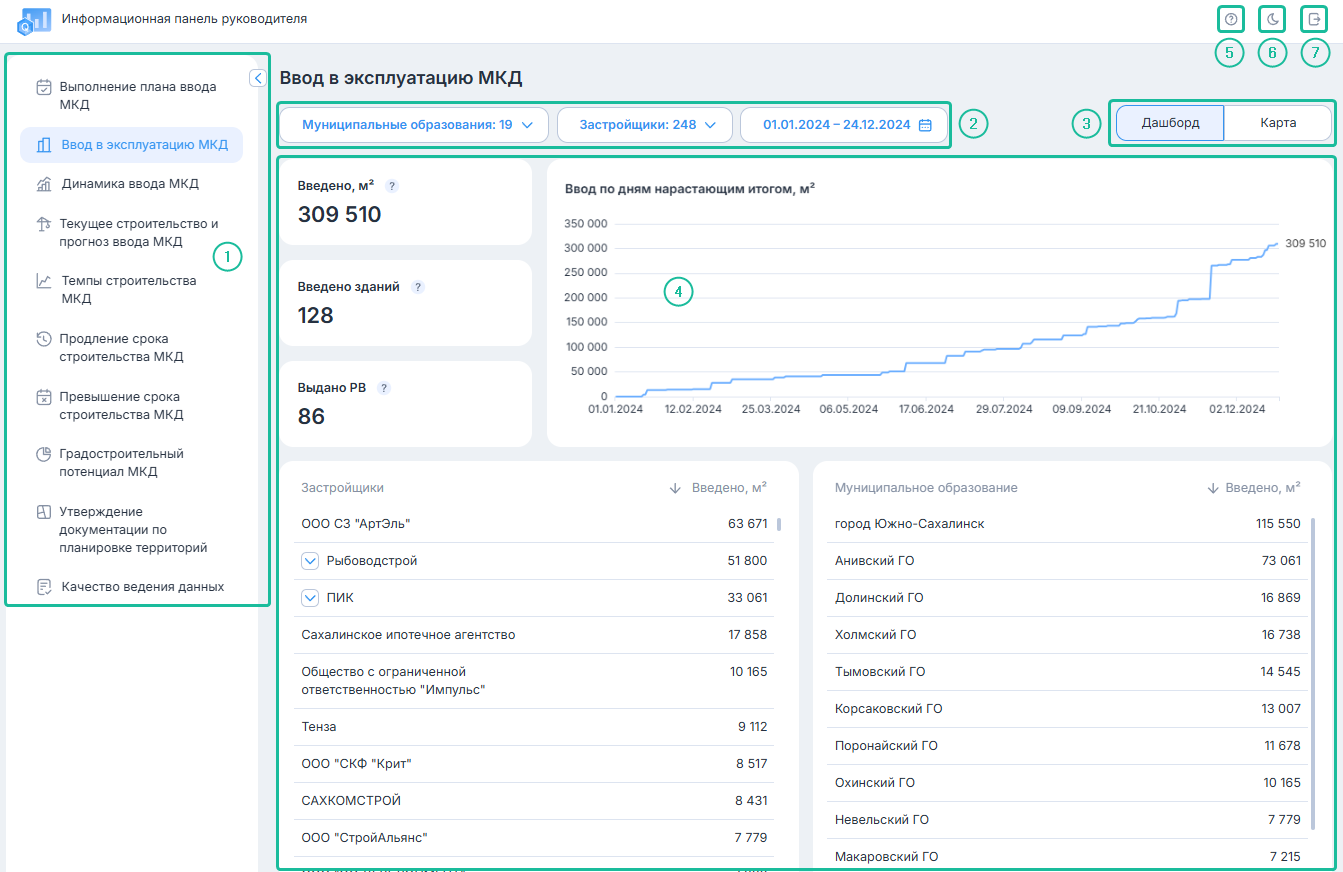Image resolution: width=1343 pixels, height=872 pixels.
Task: Collapse the sidebar with chevron button
Action: 257,77
